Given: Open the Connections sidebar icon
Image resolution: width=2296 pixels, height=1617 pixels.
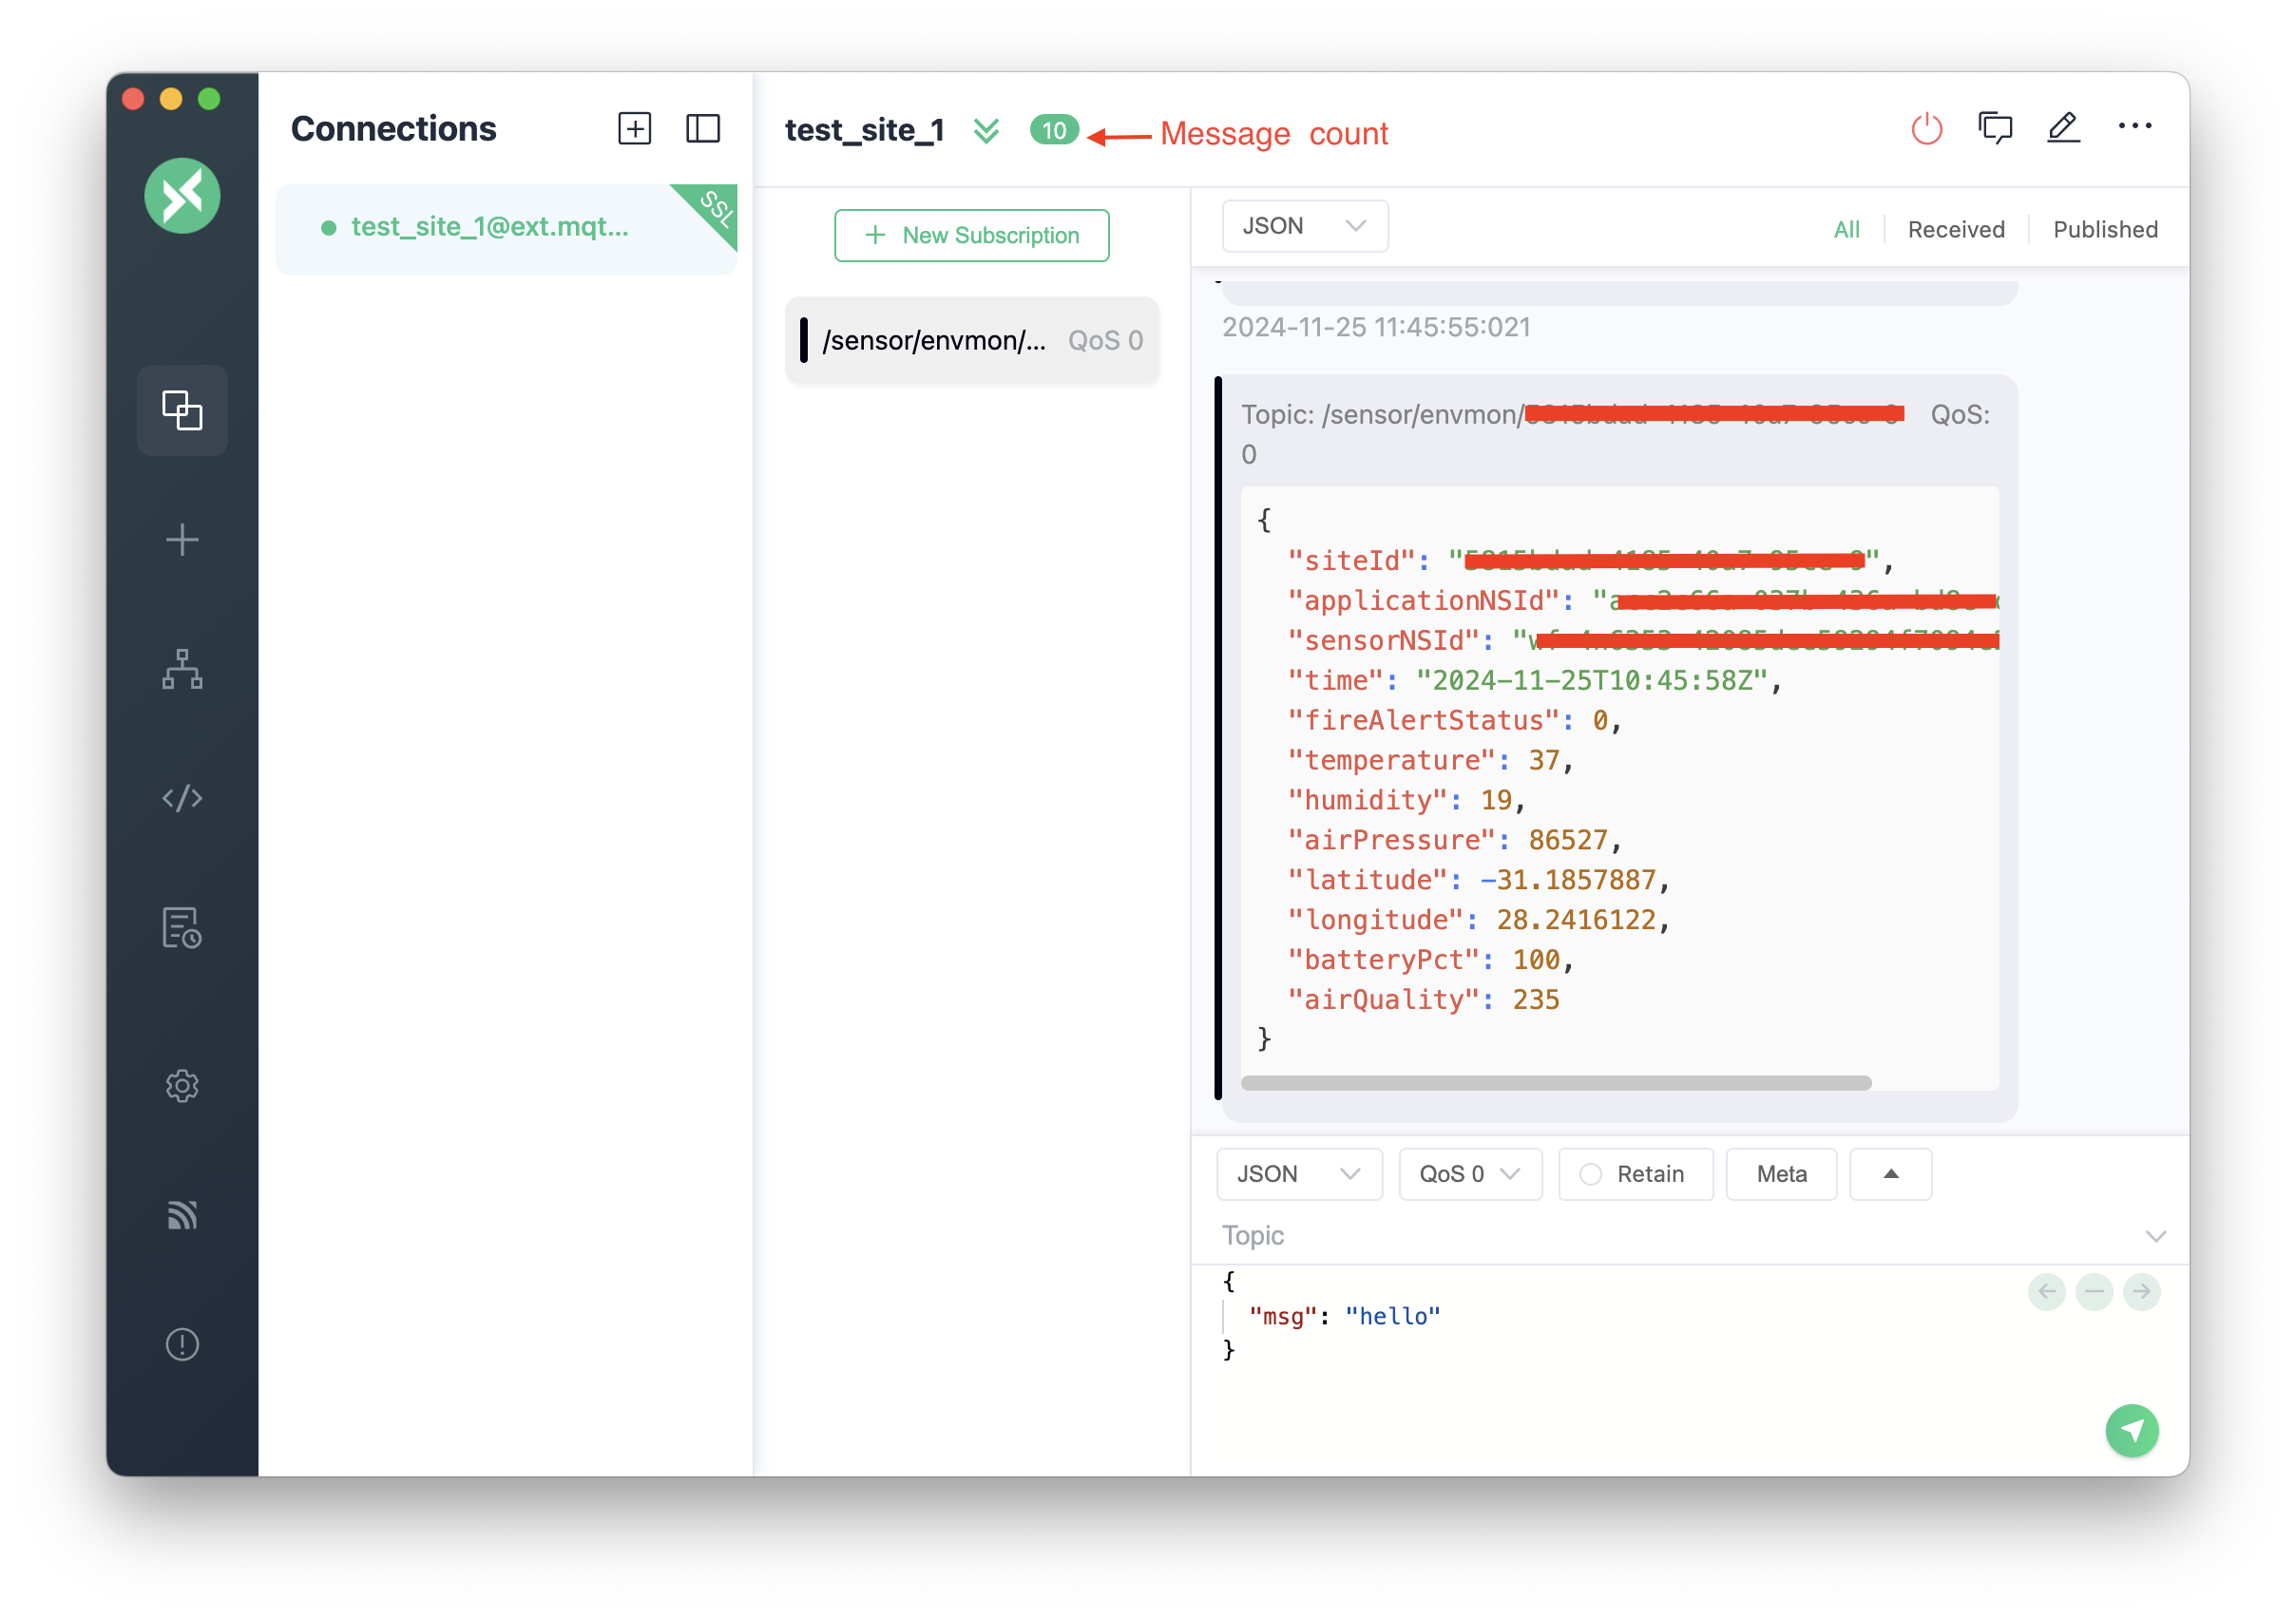Looking at the screenshot, I should (x=182, y=410).
